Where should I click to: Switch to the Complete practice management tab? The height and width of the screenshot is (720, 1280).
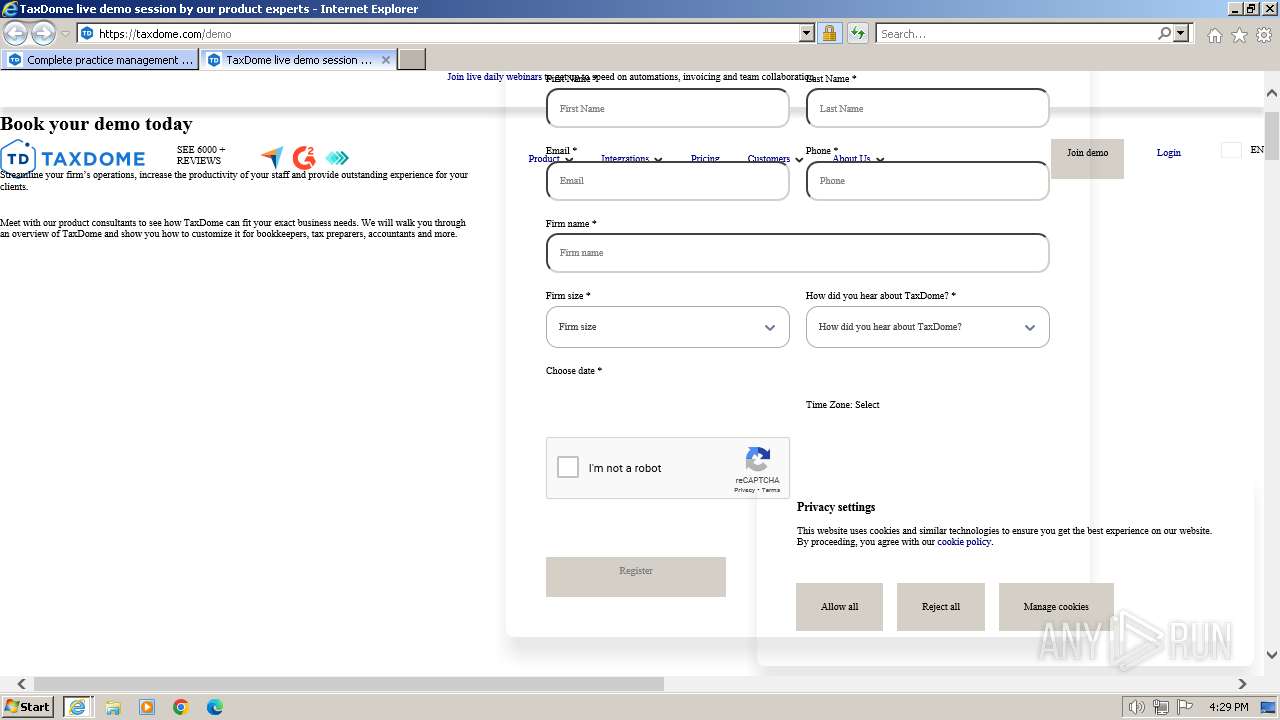coord(101,60)
